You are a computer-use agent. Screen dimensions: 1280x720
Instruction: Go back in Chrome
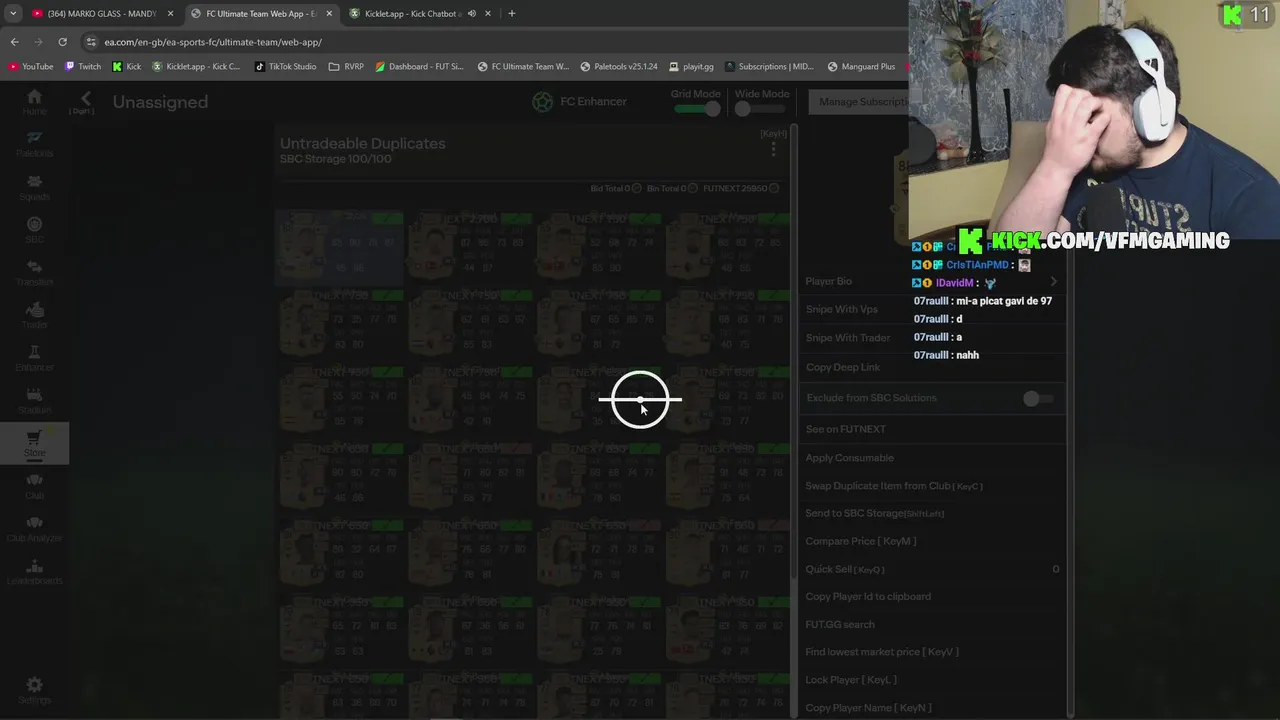[14, 42]
